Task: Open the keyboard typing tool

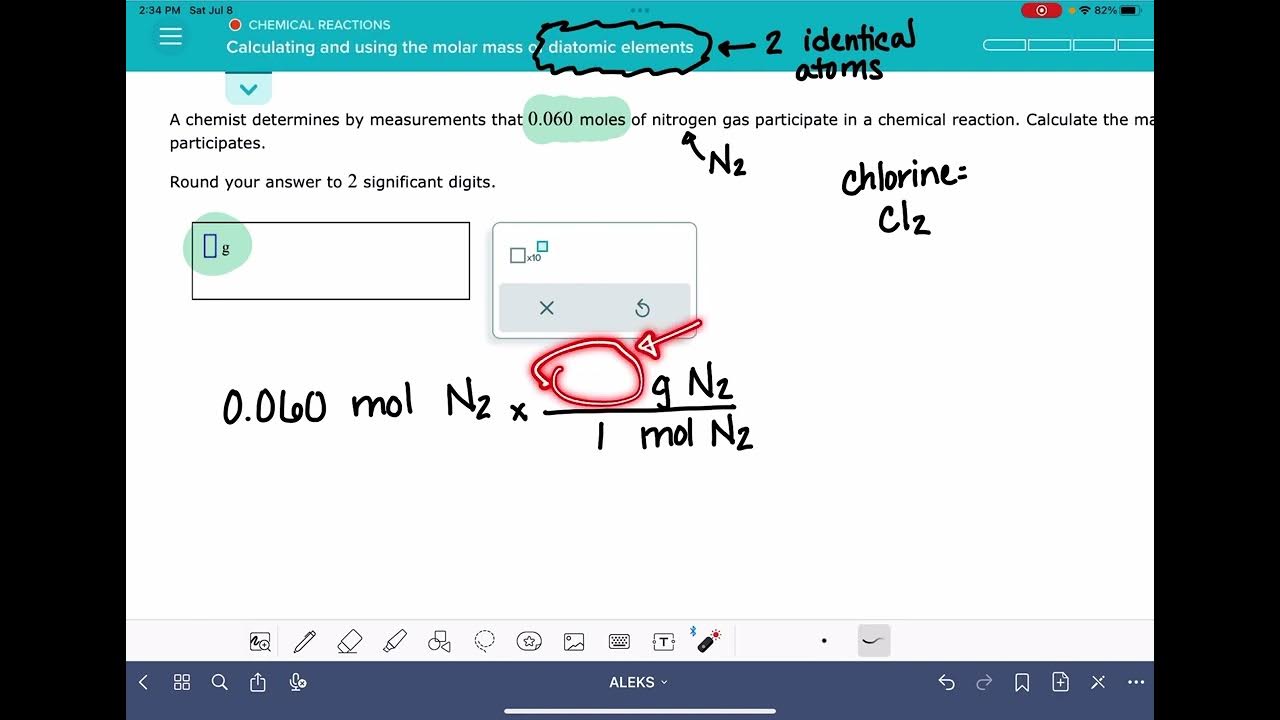Action: [619, 642]
